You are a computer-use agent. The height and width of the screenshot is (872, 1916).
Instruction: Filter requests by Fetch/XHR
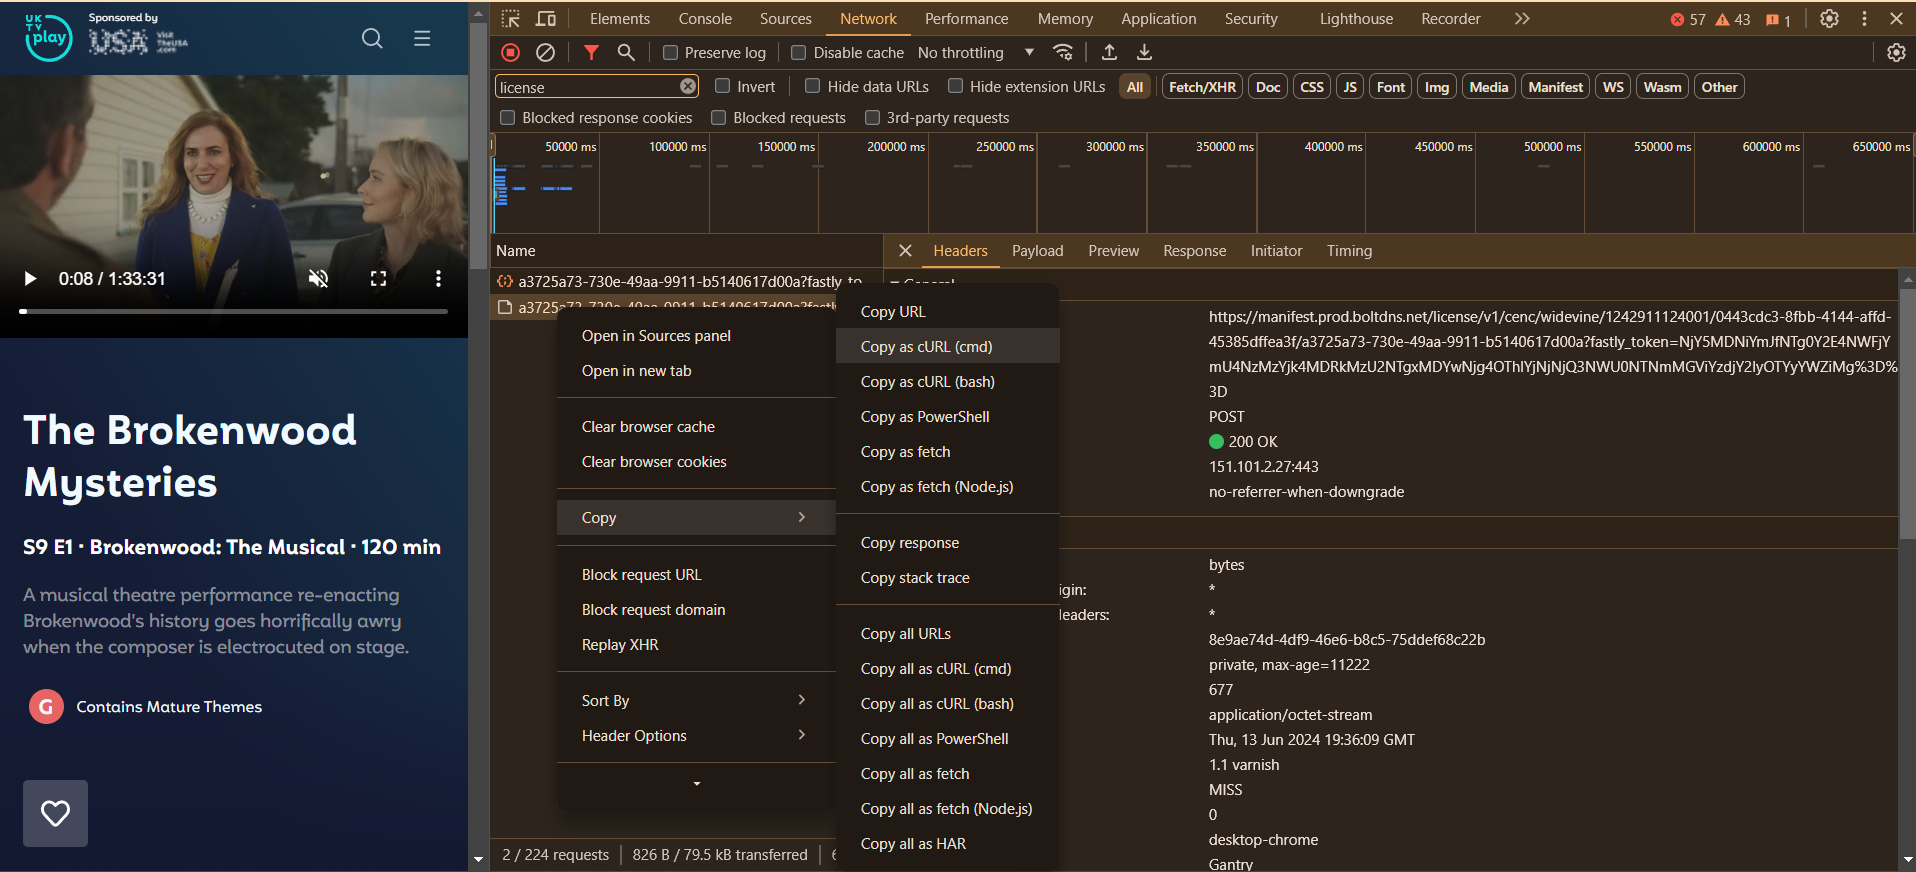coord(1202,87)
